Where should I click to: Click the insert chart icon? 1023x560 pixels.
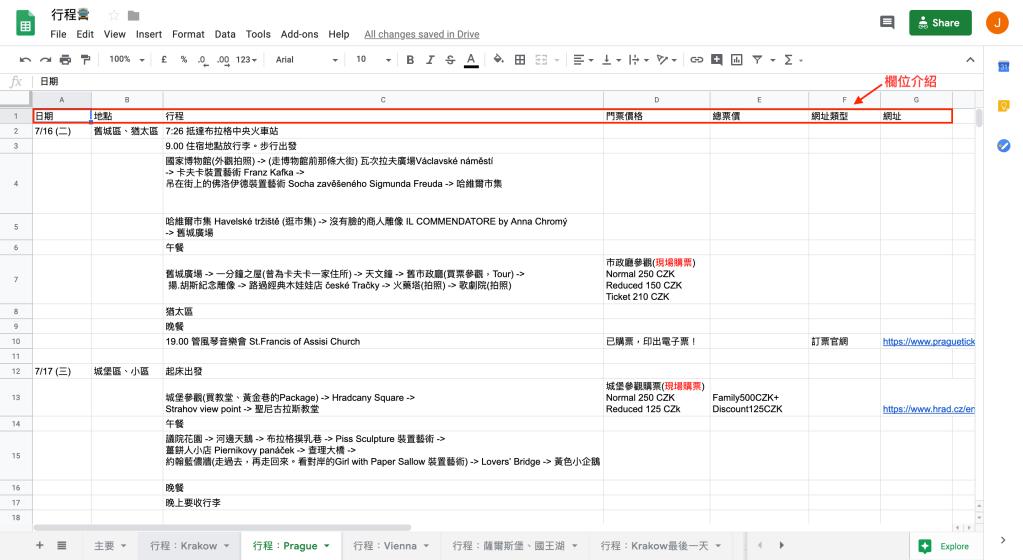tap(738, 60)
